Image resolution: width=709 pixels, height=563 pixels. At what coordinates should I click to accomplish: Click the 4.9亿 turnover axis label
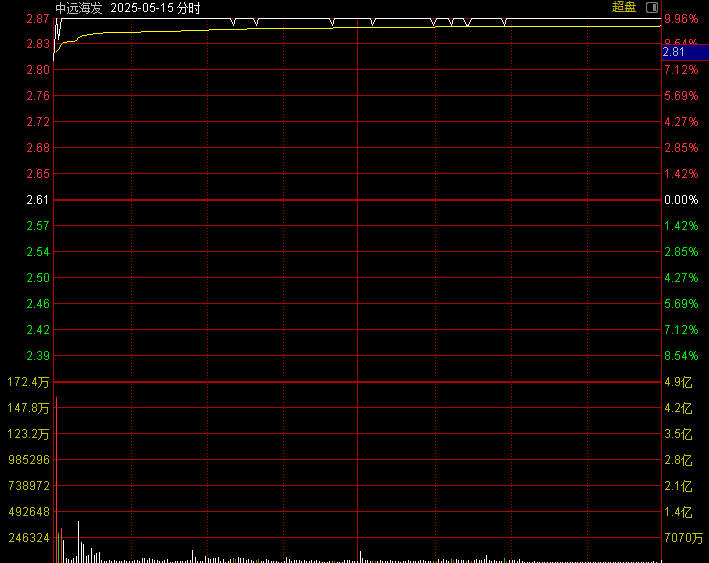(x=680, y=382)
